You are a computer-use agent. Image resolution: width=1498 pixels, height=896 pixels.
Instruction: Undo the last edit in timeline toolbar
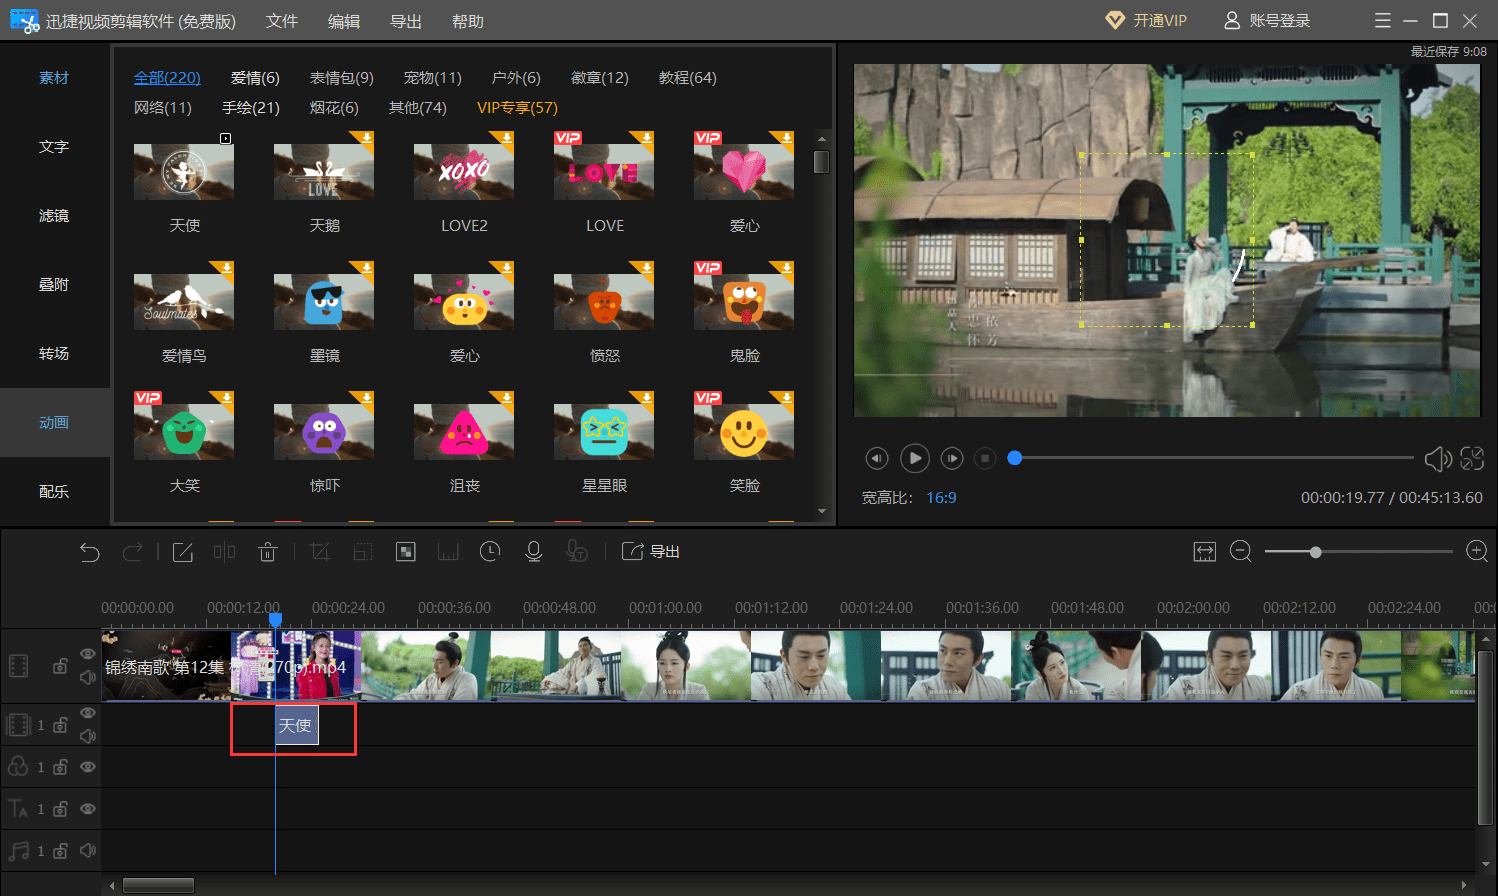tap(90, 552)
